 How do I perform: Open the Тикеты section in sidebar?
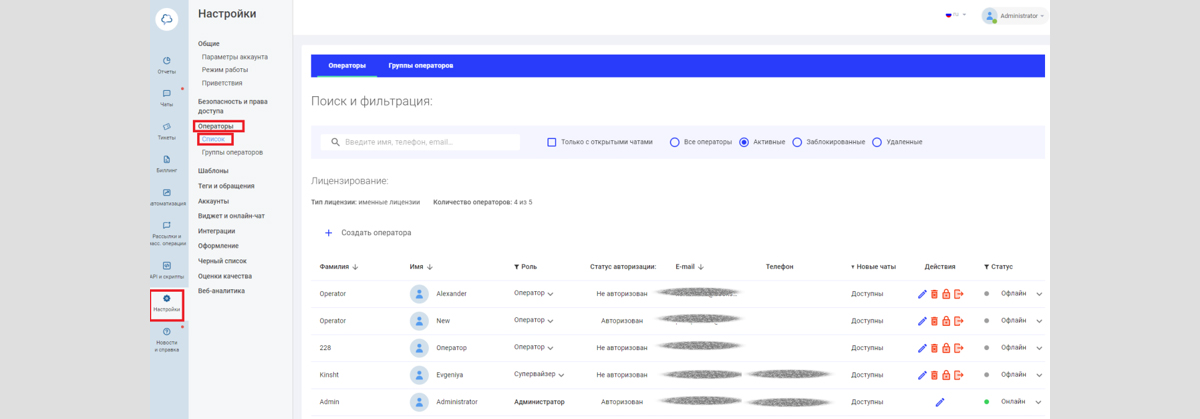(166, 131)
